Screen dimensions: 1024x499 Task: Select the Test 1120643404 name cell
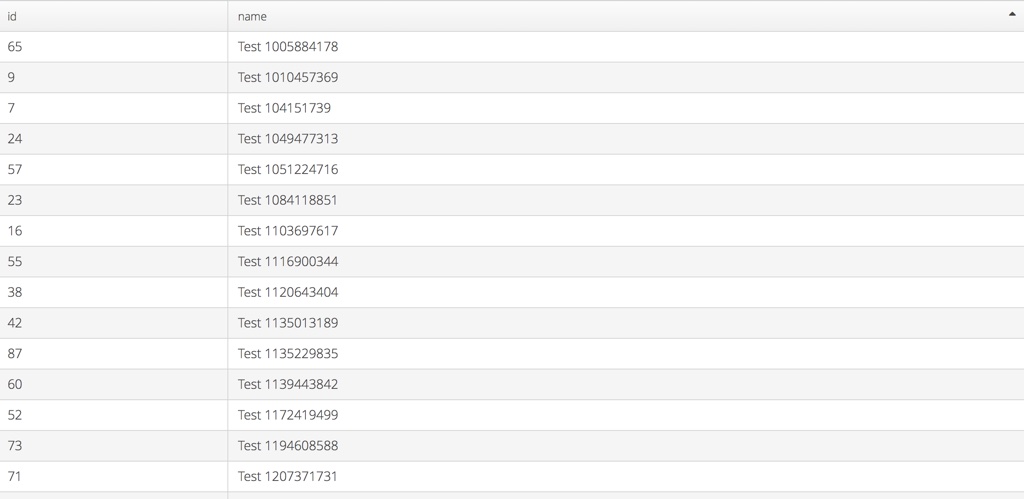pyautogui.click(x=288, y=292)
